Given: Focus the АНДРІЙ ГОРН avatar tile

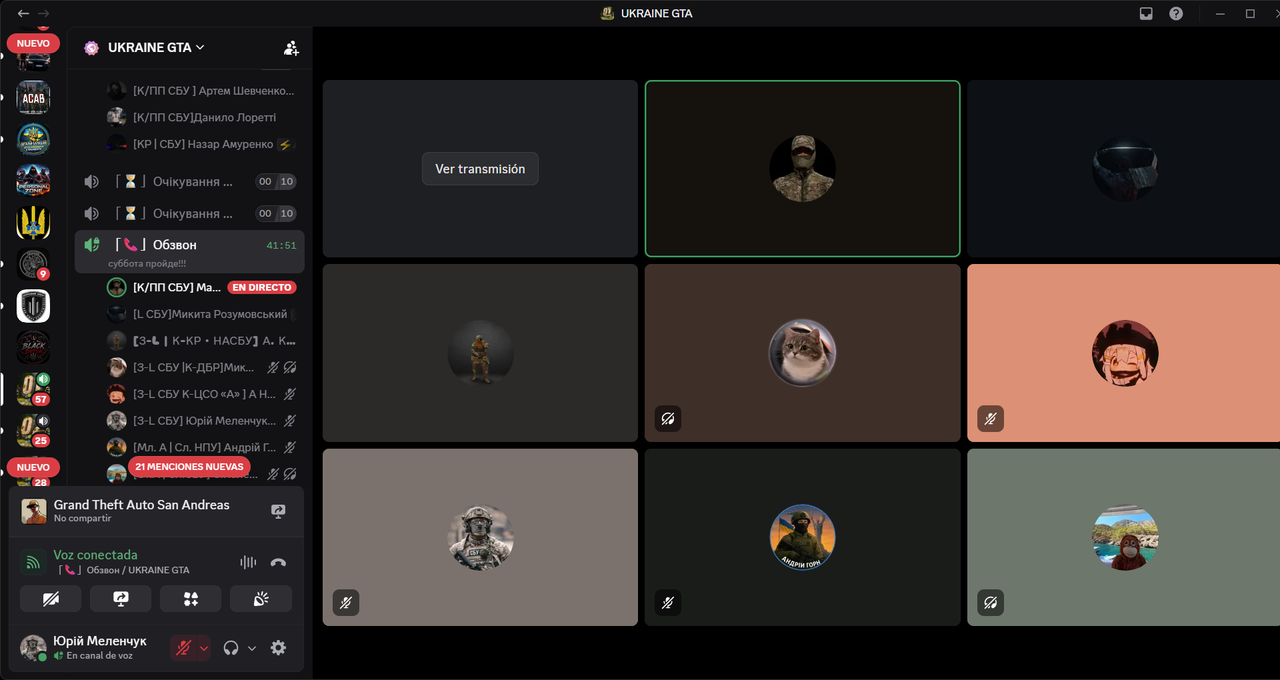Looking at the screenshot, I should [x=802, y=537].
